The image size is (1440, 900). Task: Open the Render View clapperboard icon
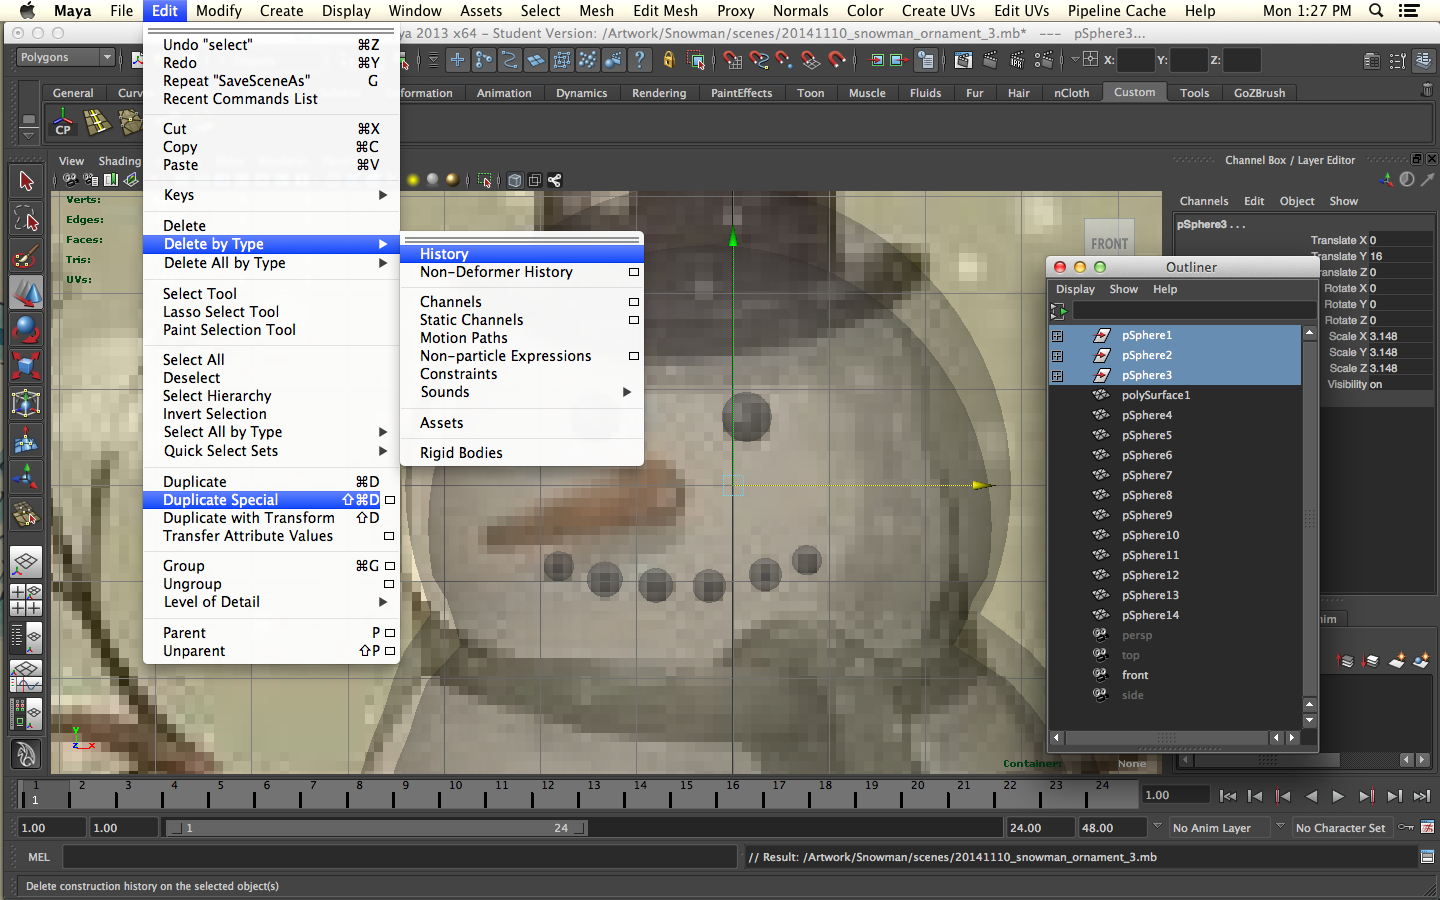coord(963,60)
